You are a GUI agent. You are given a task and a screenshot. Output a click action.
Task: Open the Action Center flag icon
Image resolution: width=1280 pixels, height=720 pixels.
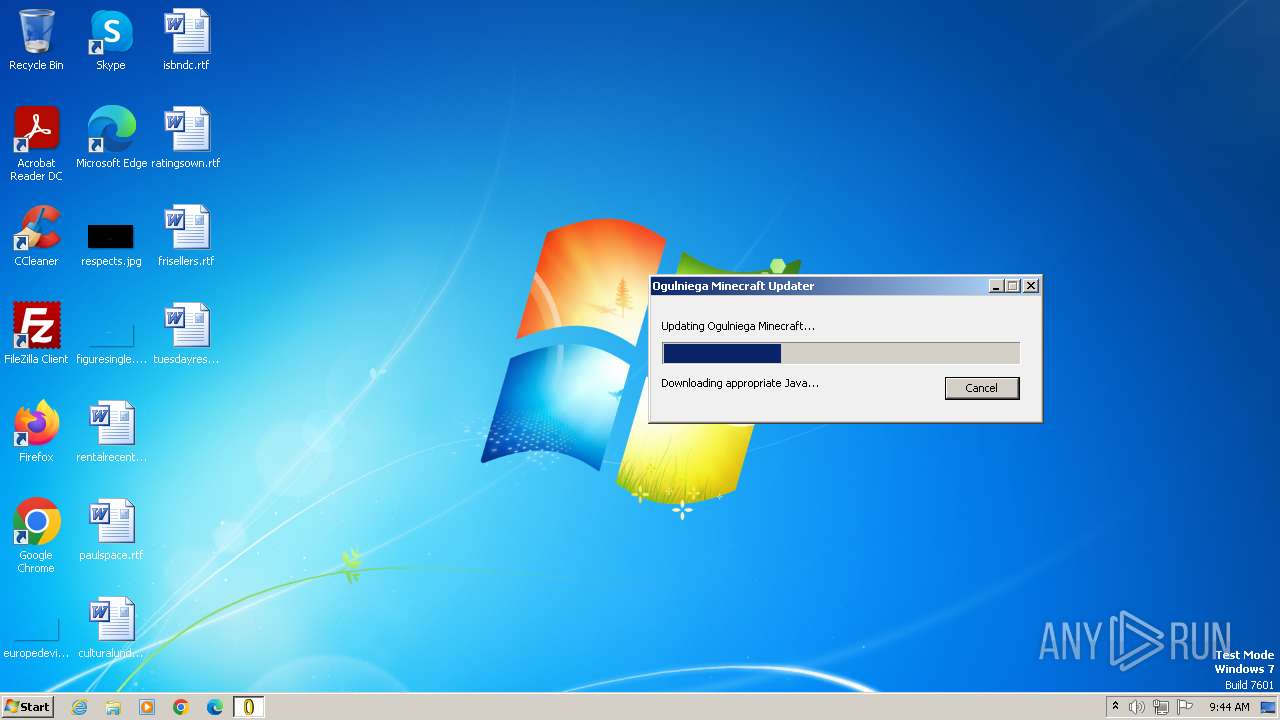(1185, 707)
